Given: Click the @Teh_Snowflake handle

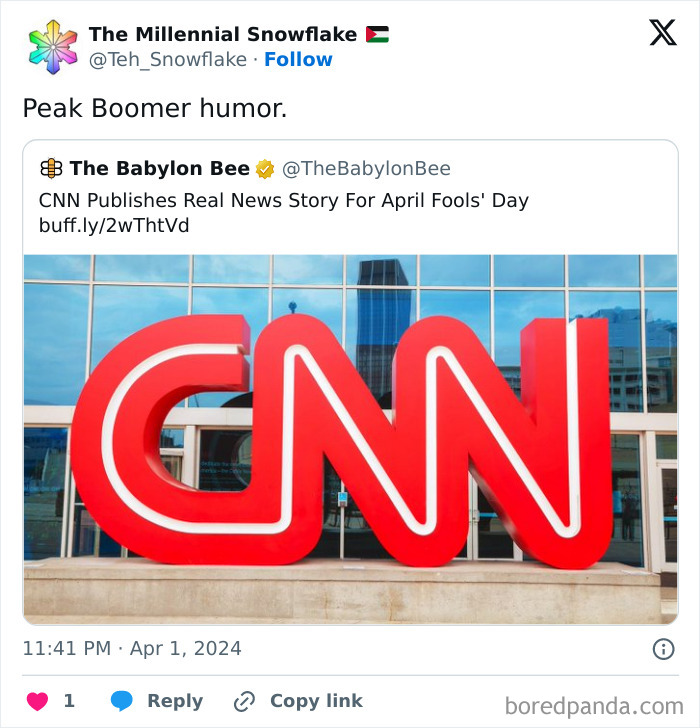Looking at the screenshot, I should [x=168, y=60].
